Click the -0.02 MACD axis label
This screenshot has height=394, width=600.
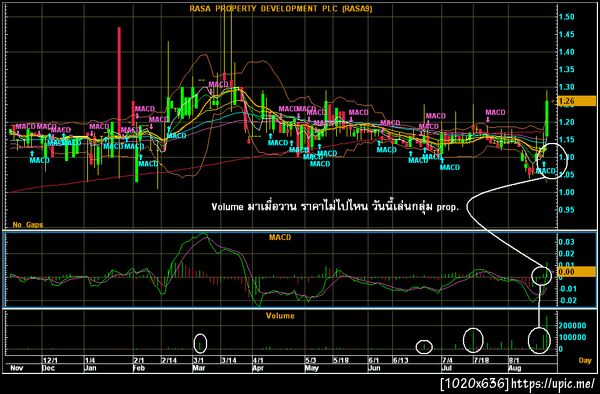(566, 300)
